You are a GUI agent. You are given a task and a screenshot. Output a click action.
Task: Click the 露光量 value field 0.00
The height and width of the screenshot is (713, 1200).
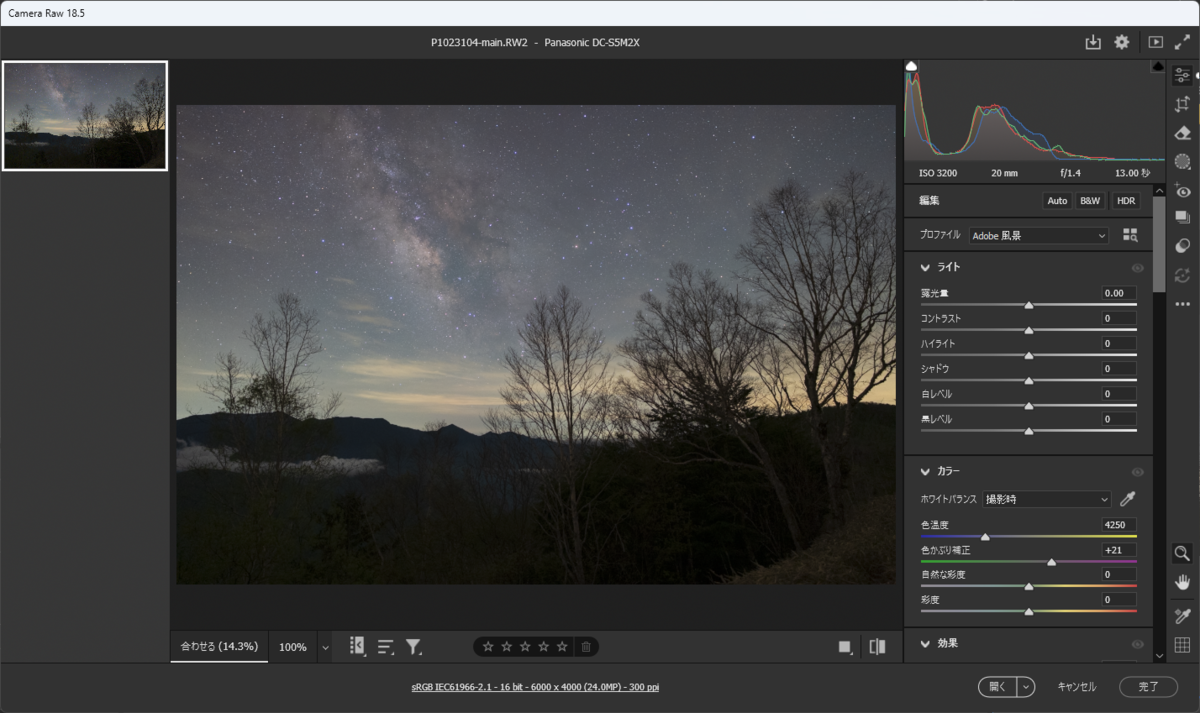[1119, 293]
